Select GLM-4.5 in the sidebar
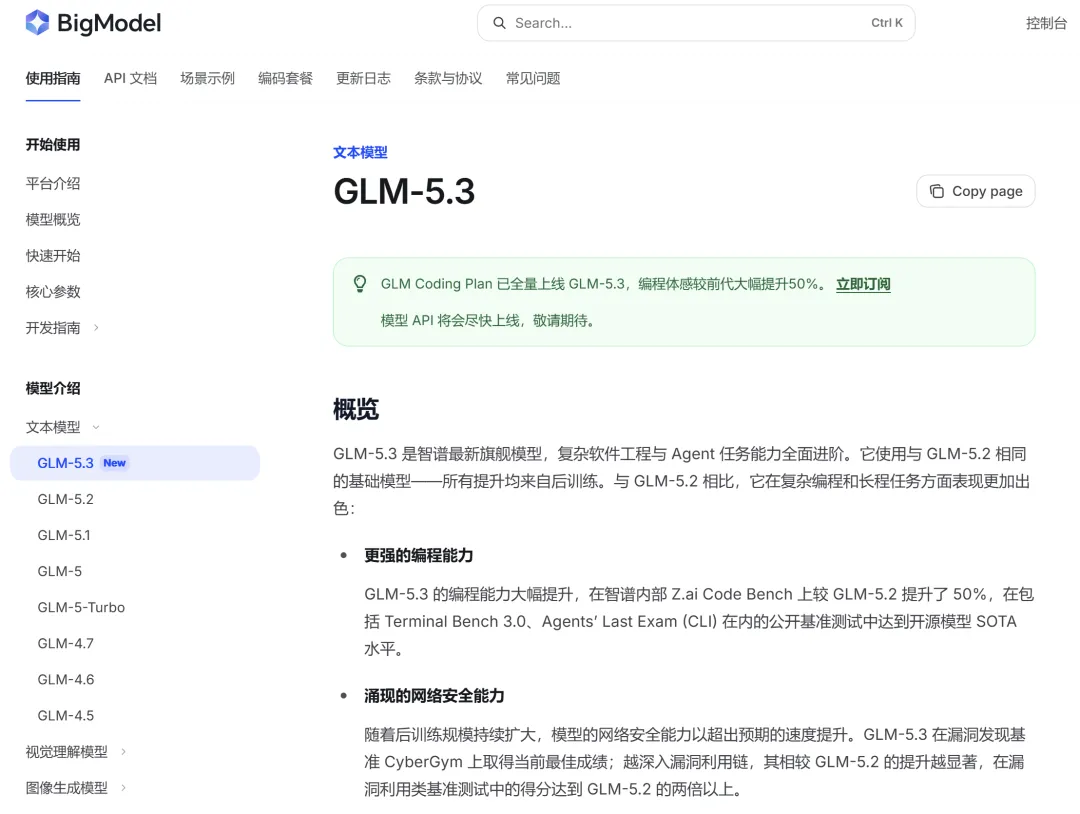Screen dimensions: 1080x814 pos(65,716)
